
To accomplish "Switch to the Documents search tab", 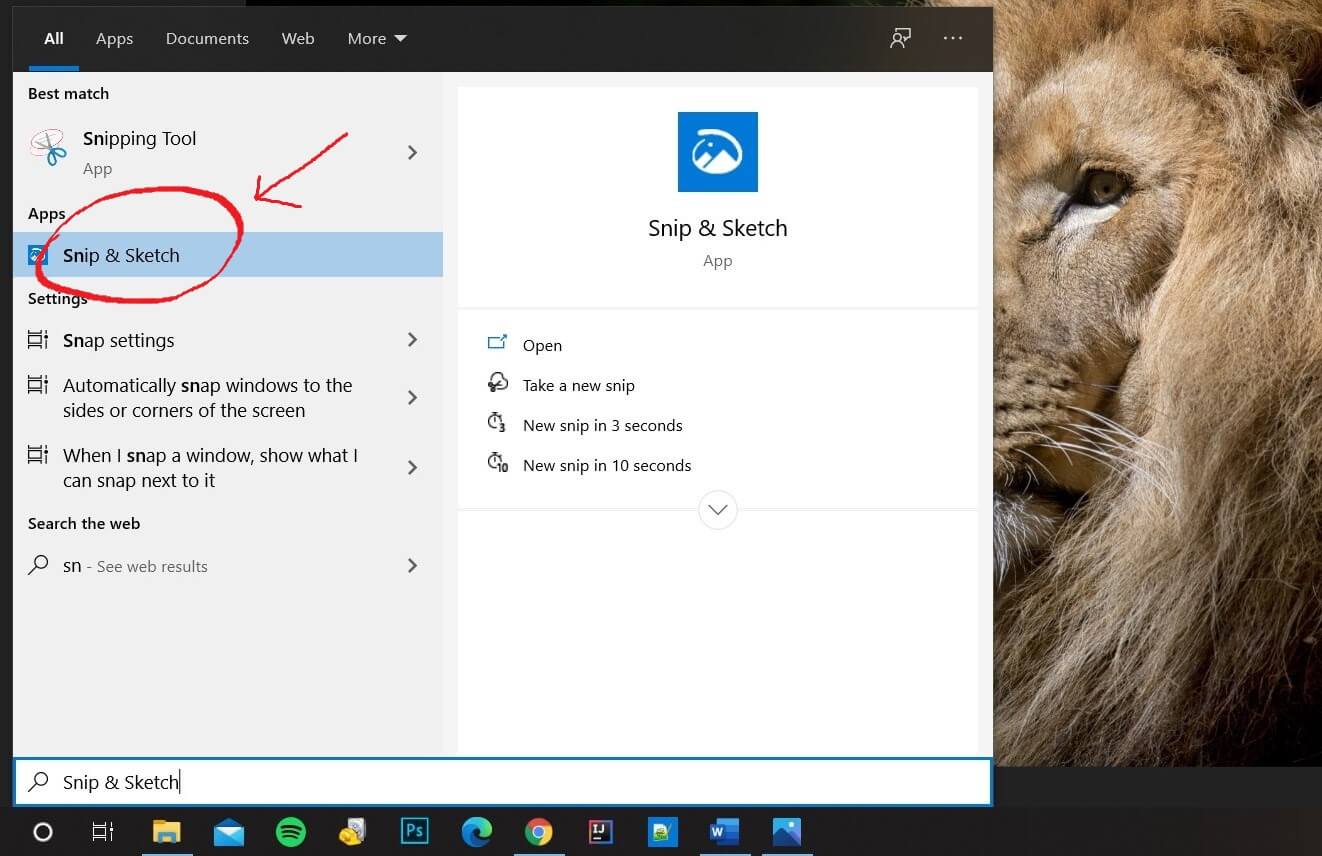I will click(x=207, y=38).
